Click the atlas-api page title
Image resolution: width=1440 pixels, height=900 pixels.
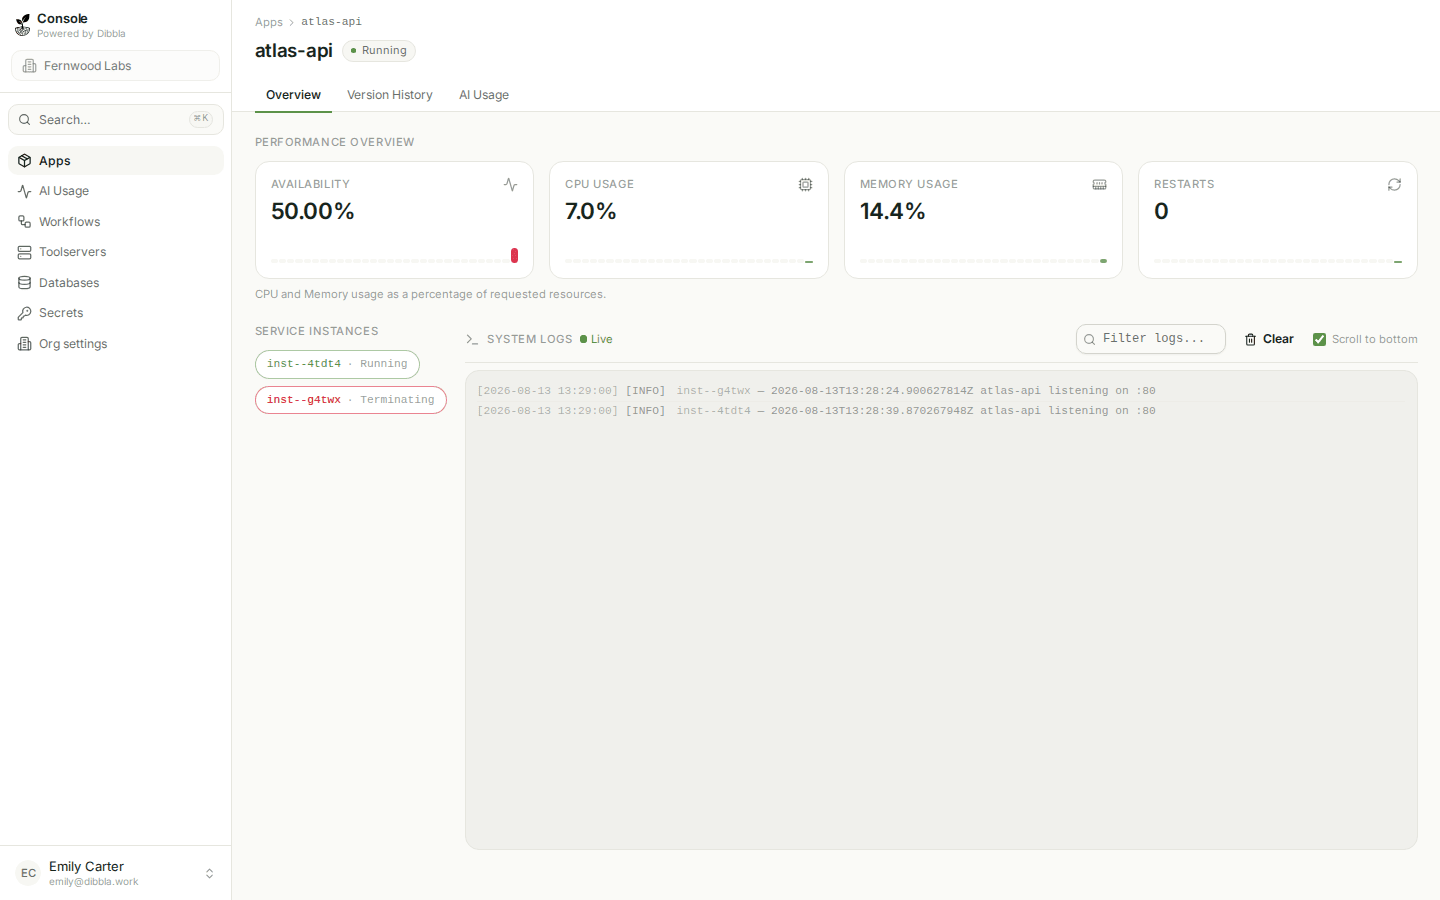click(x=294, y=51)
